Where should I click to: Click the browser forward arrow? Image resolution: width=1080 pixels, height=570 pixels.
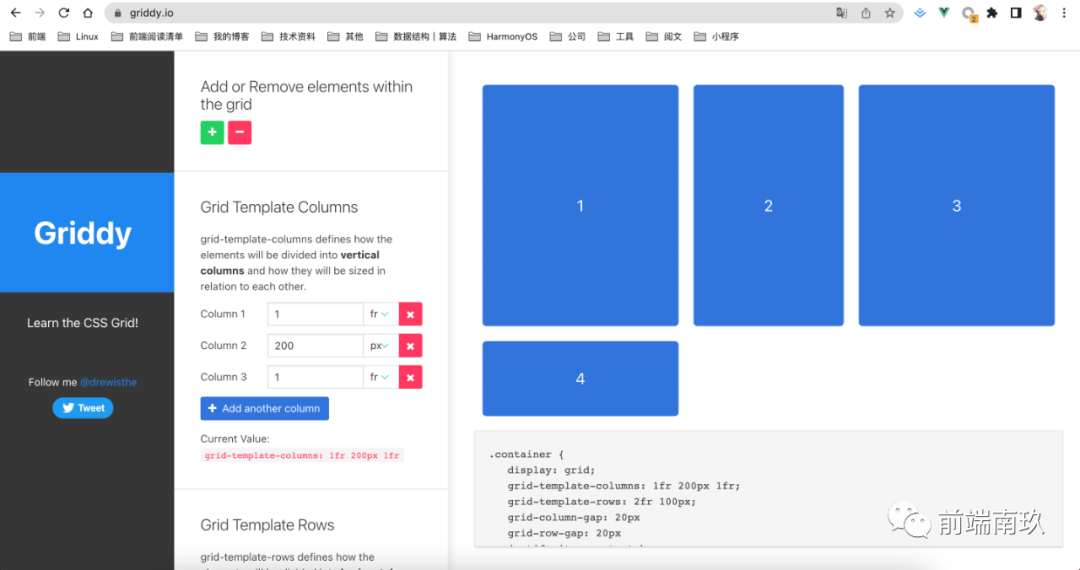coord(40,13)
